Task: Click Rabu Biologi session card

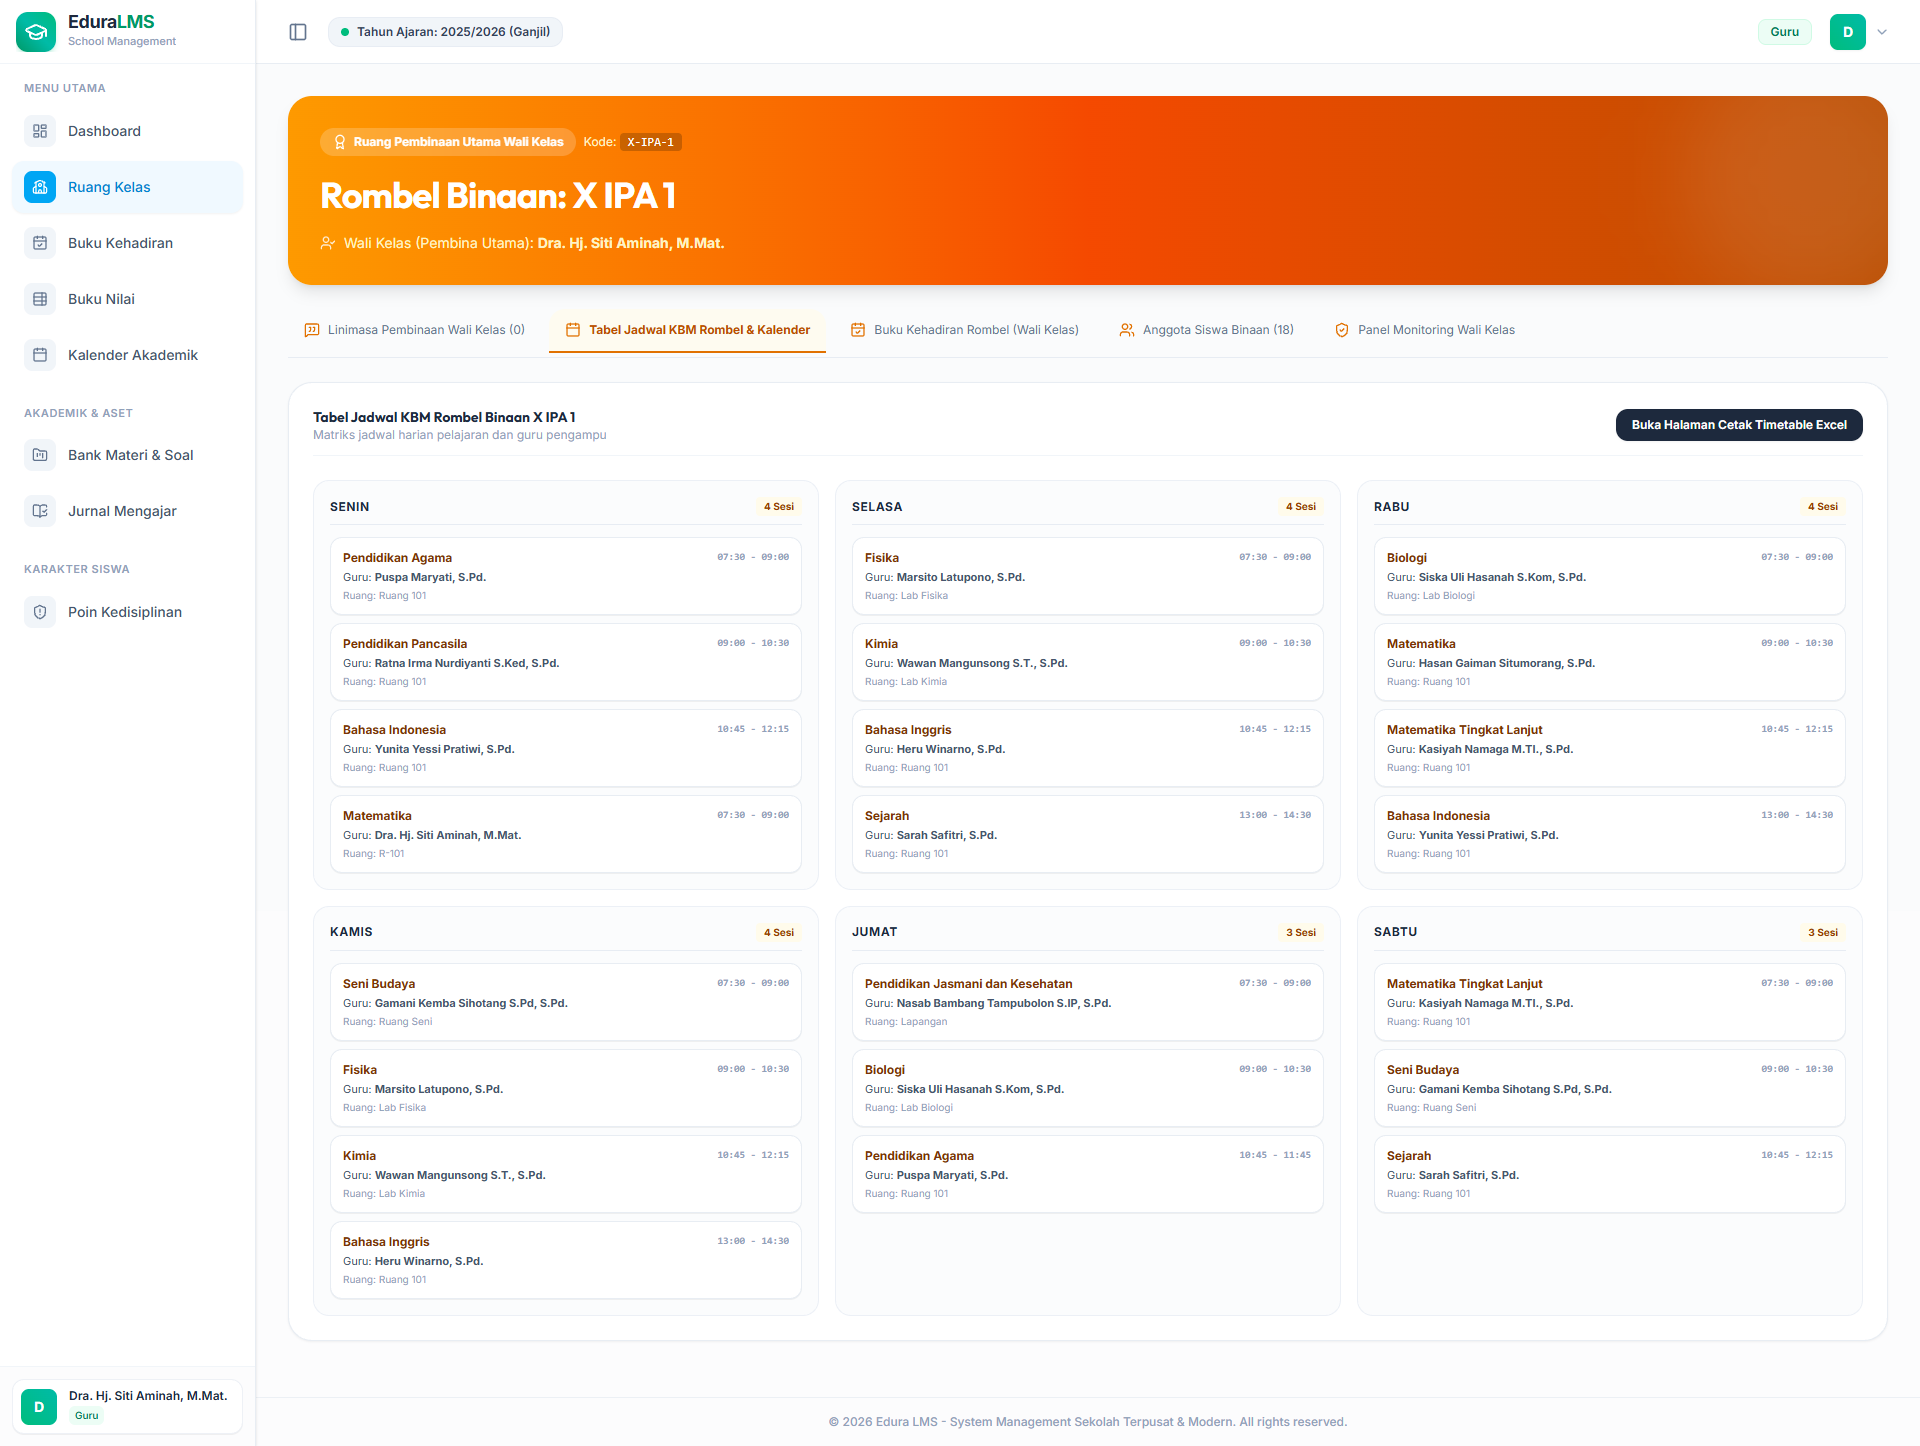Action: (x=1610, y=576)
